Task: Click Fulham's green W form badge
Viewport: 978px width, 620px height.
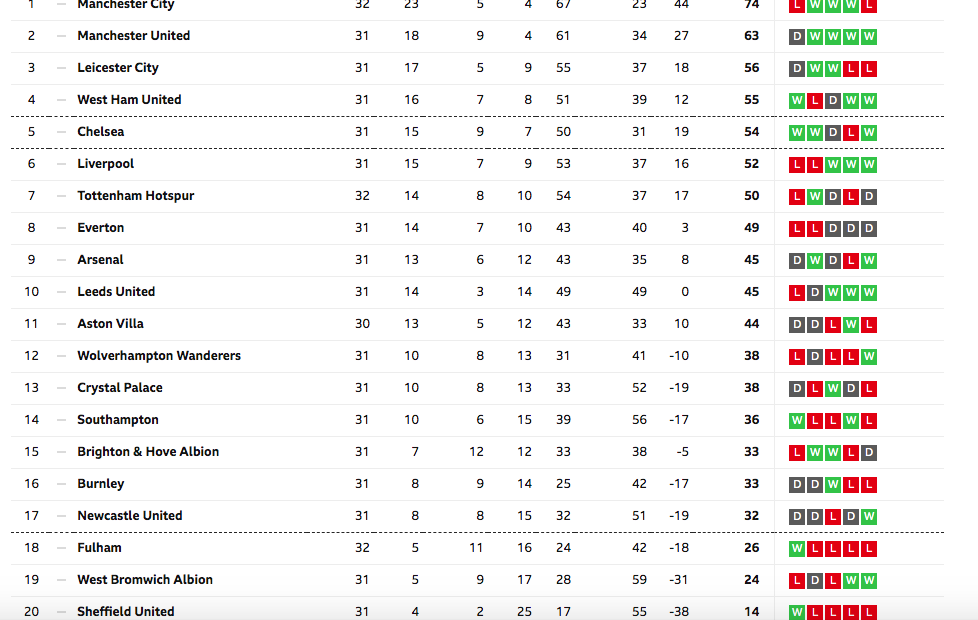Action: [x=796, y=549]
